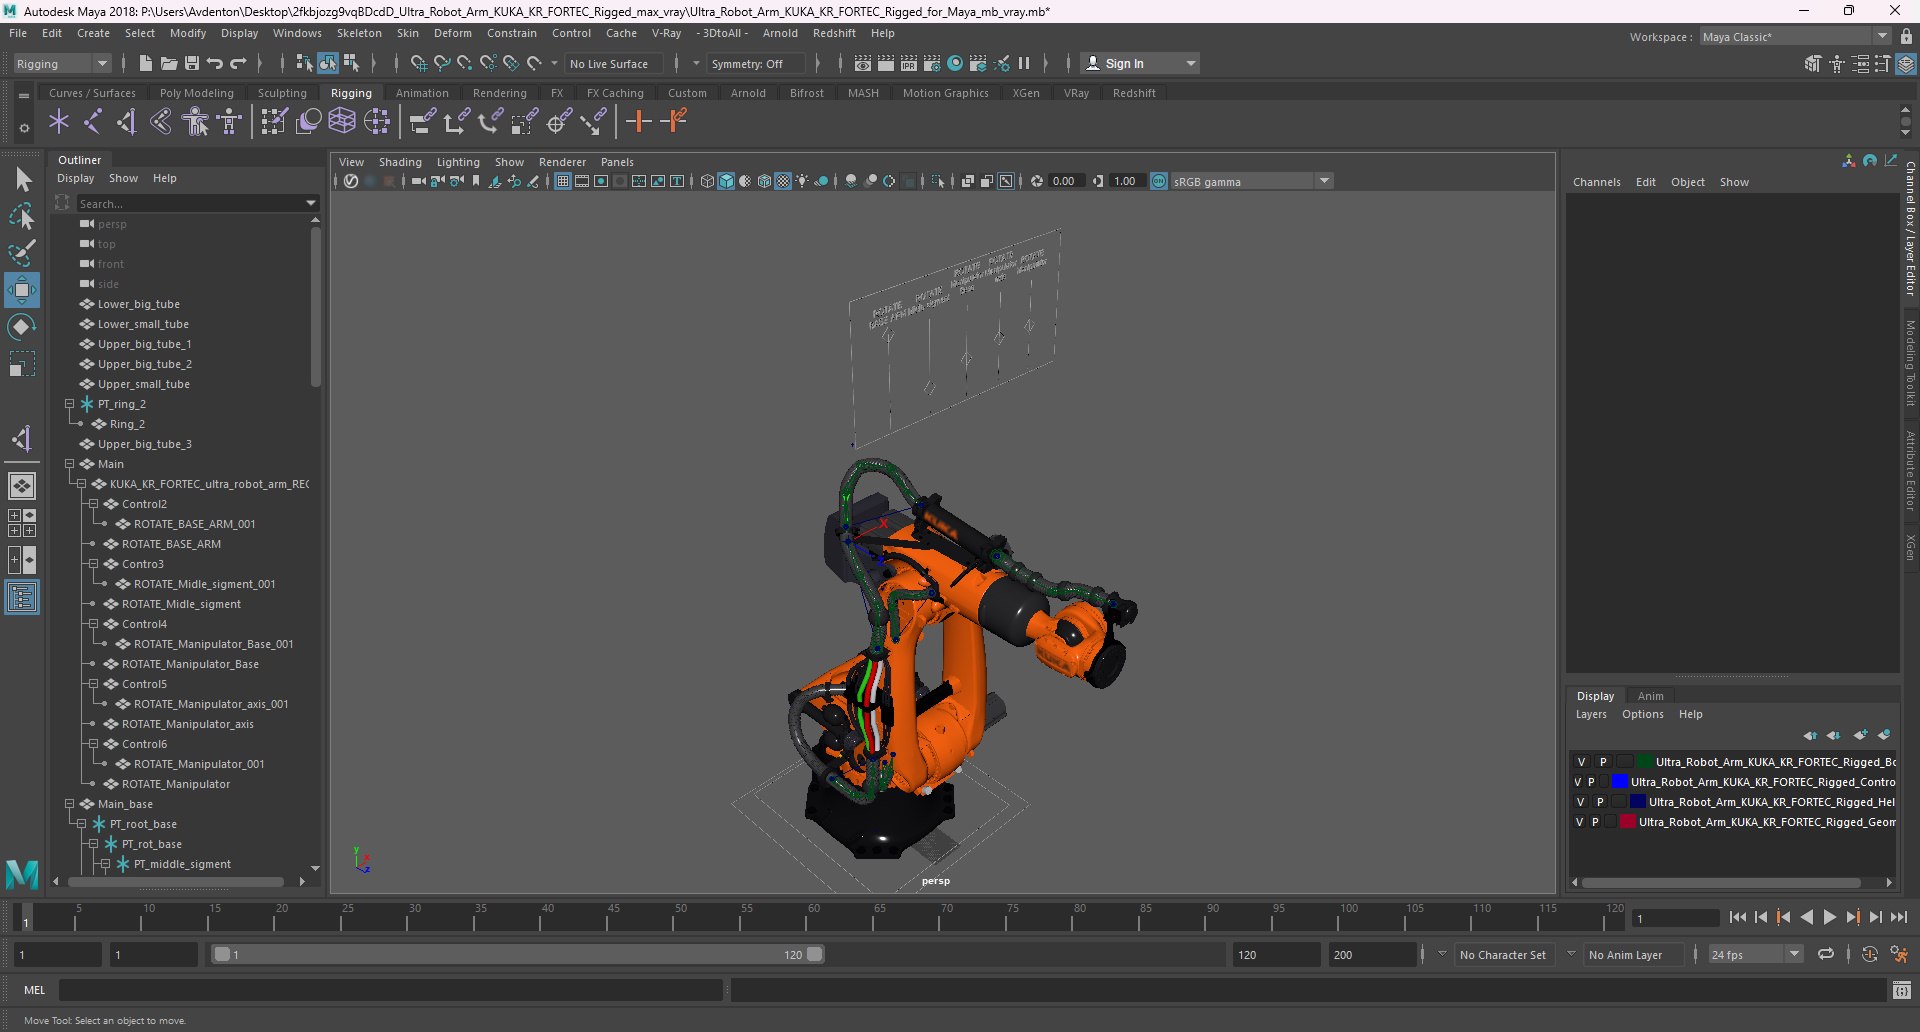Open the Rigging menu set dropdown
The image size is (1920, 1032).
(x=62, y=63)
